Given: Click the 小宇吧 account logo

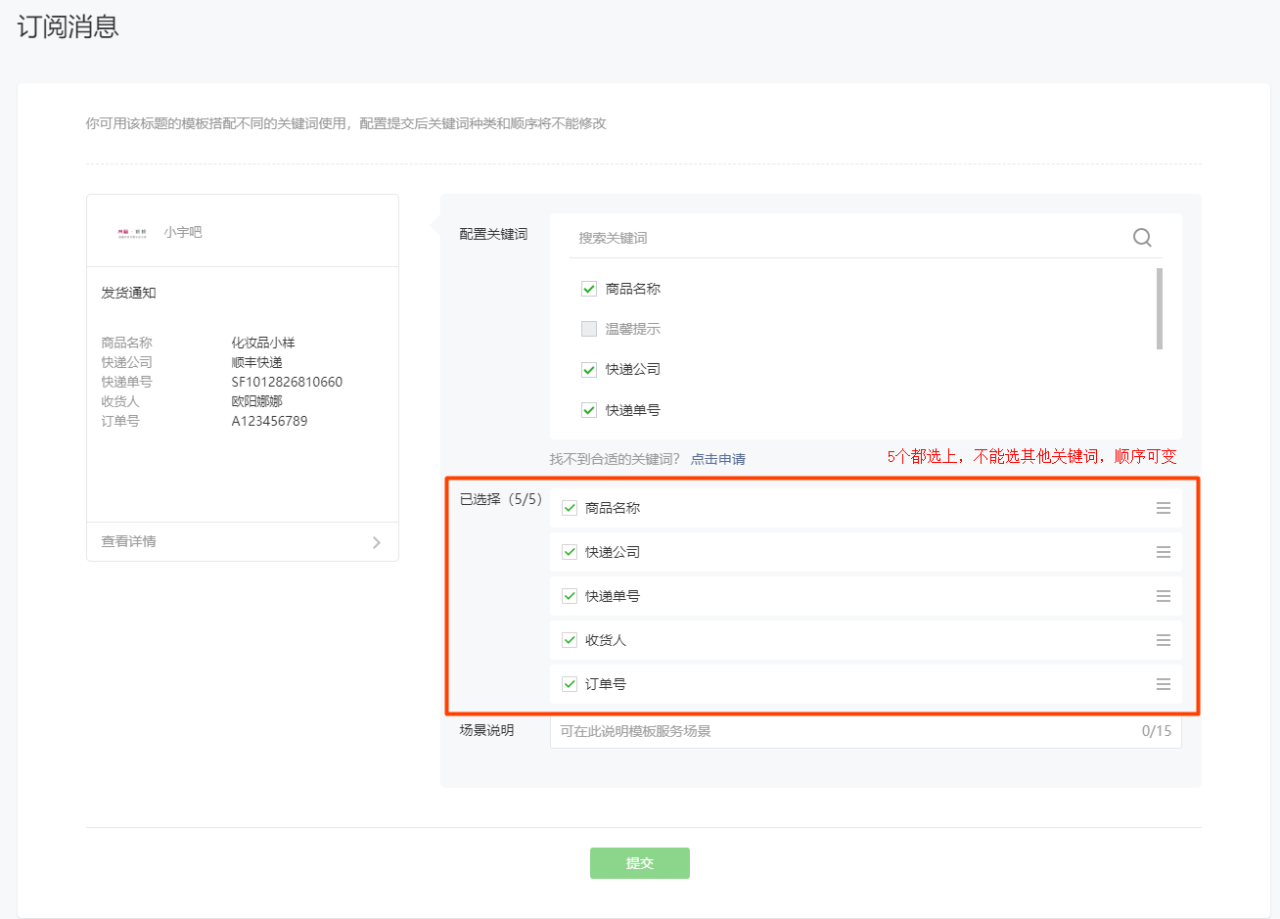Looking at the screenshot, I should [x=132, y=232].
